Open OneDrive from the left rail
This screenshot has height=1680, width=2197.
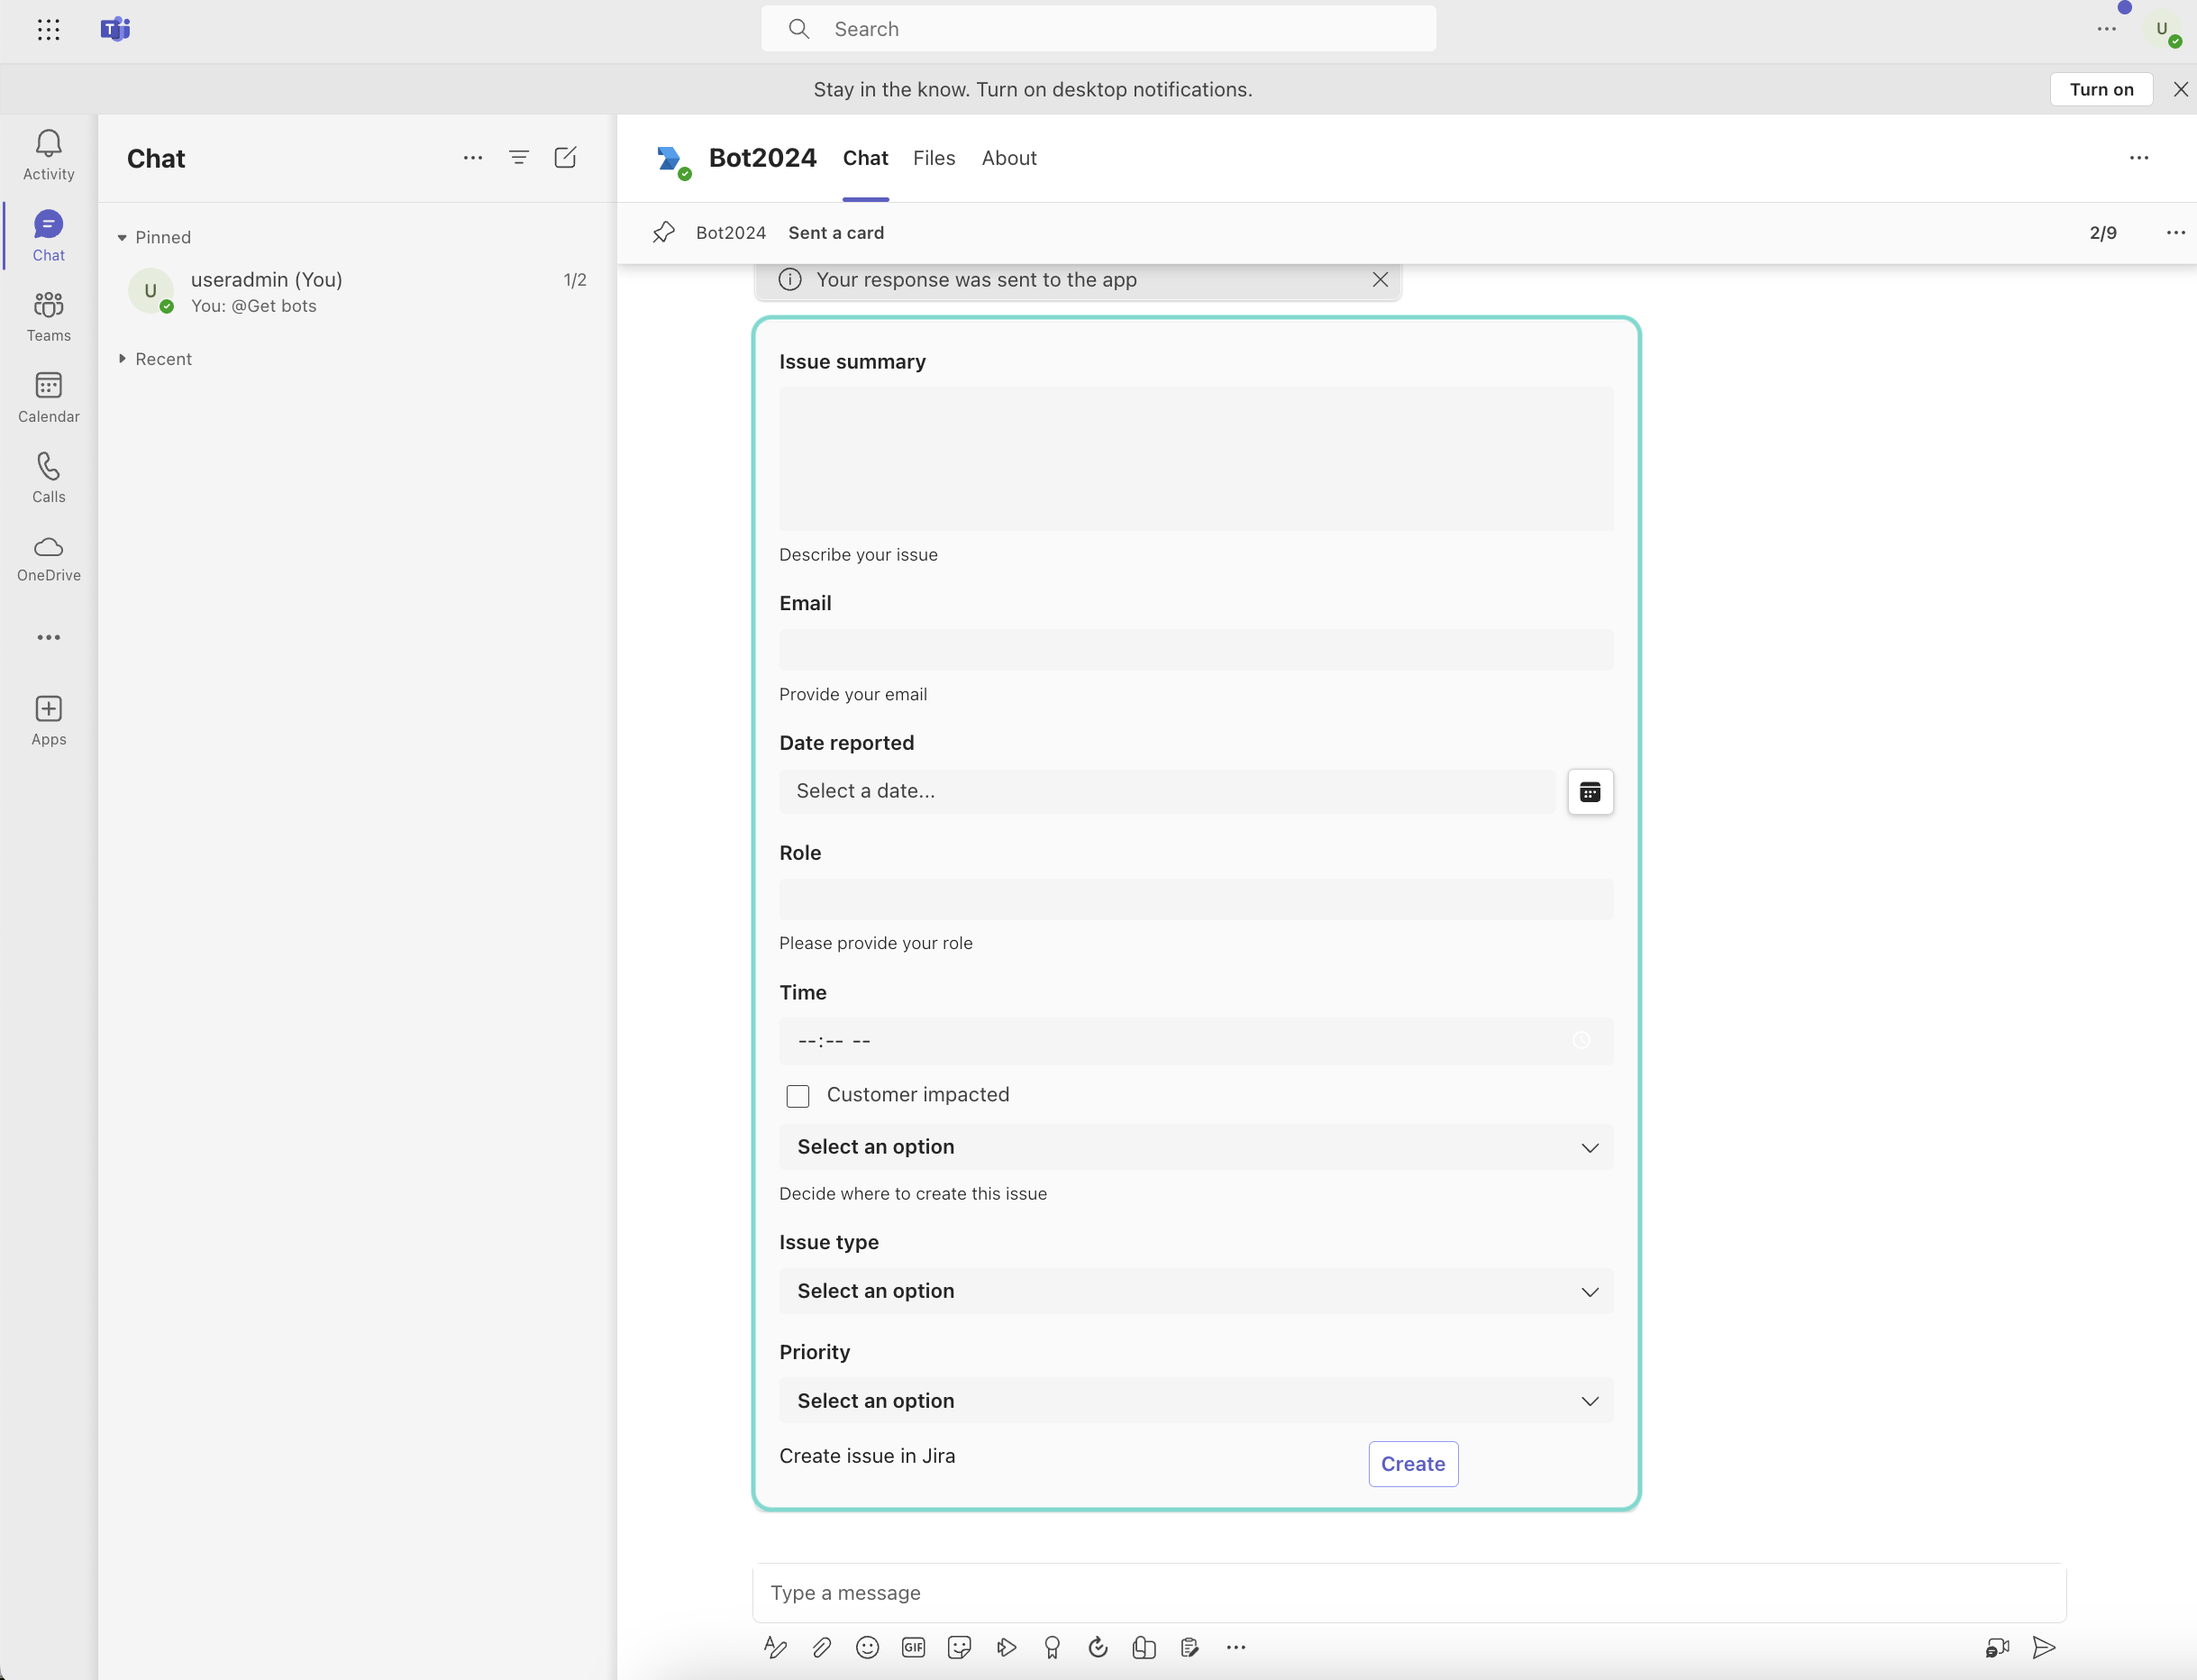point(48,557)
